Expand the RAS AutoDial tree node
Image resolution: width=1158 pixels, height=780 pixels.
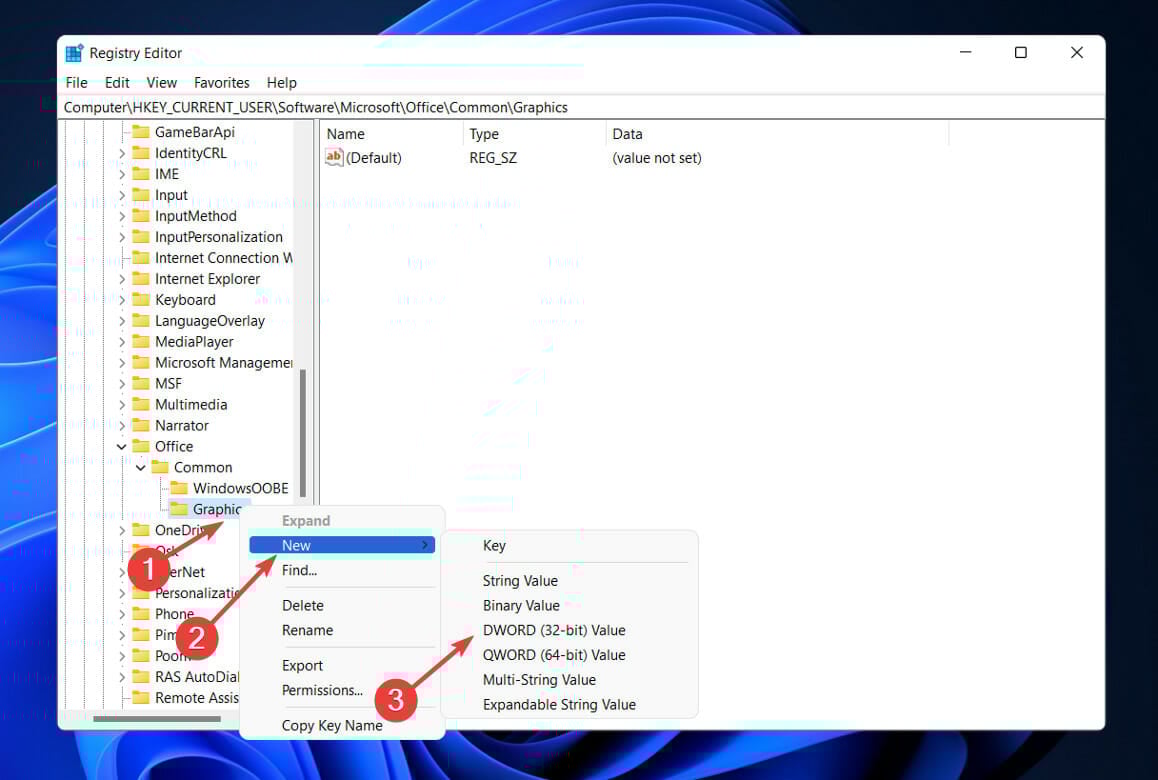click(x=122, y=677)
